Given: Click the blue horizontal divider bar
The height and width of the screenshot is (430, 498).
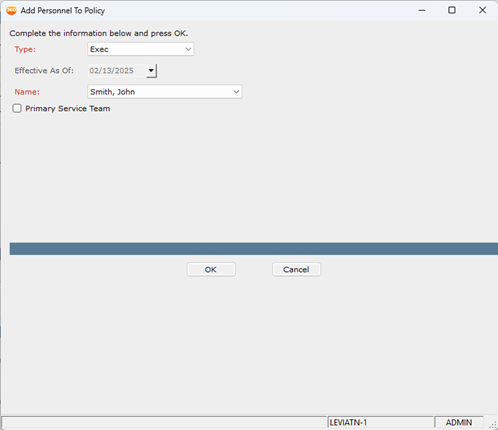Looking at the screenshot, I should [x=254, y=249].
